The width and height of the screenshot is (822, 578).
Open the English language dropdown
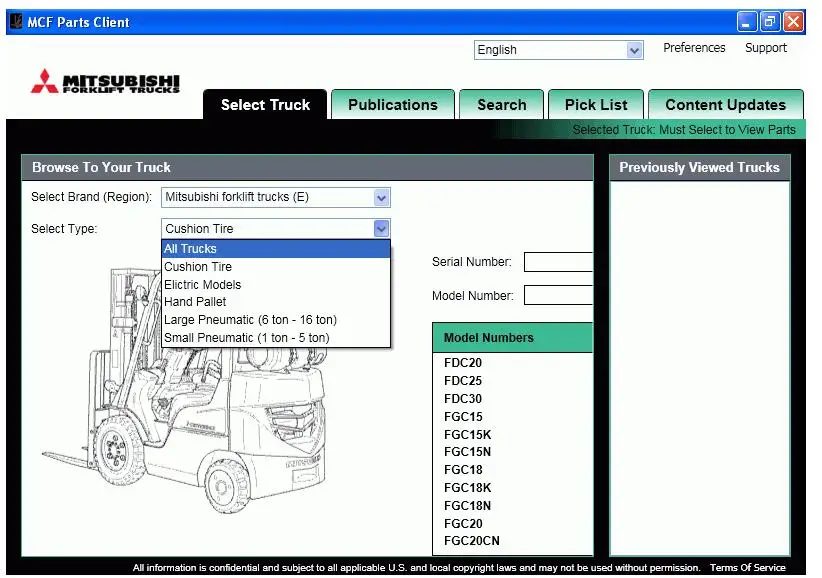tap(636, 49)
